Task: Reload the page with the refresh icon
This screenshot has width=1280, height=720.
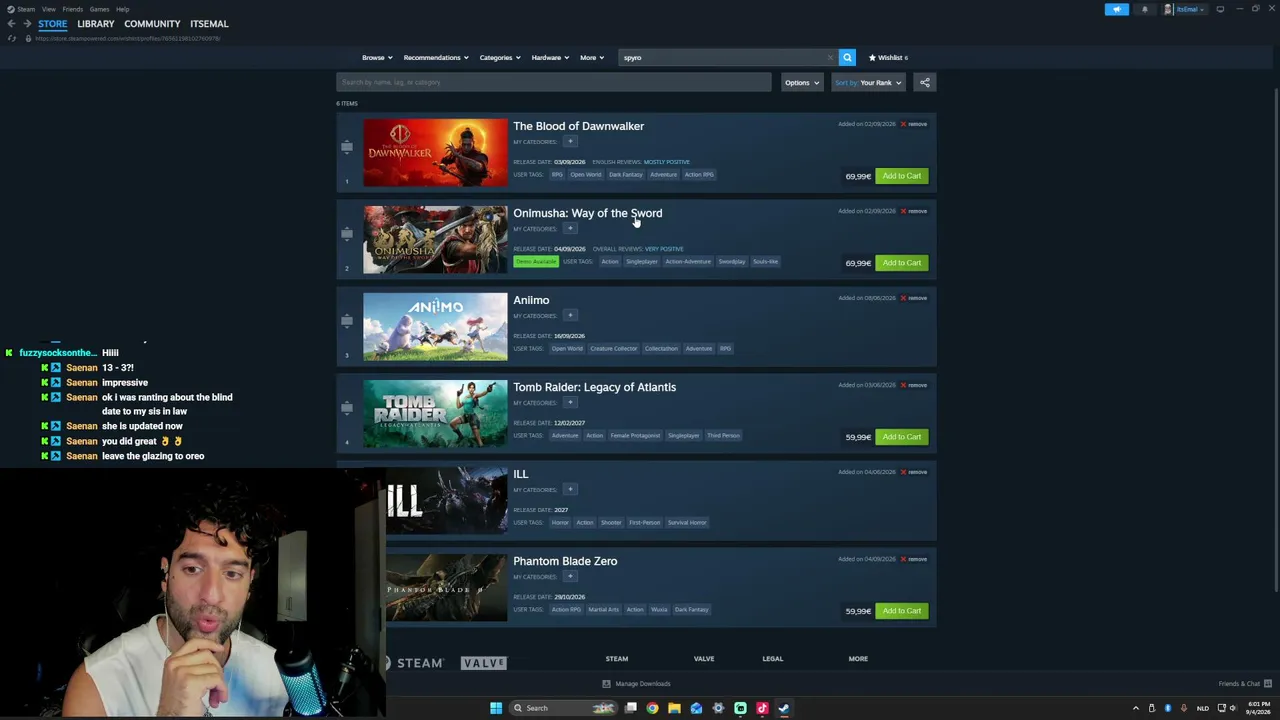Action: (x=12, y=38)
